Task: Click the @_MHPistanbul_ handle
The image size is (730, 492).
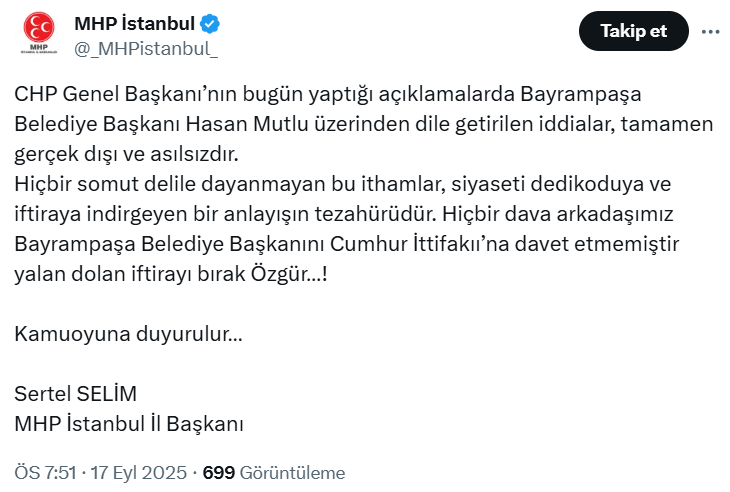Action: pyautogui.click(x=146, y=45)
